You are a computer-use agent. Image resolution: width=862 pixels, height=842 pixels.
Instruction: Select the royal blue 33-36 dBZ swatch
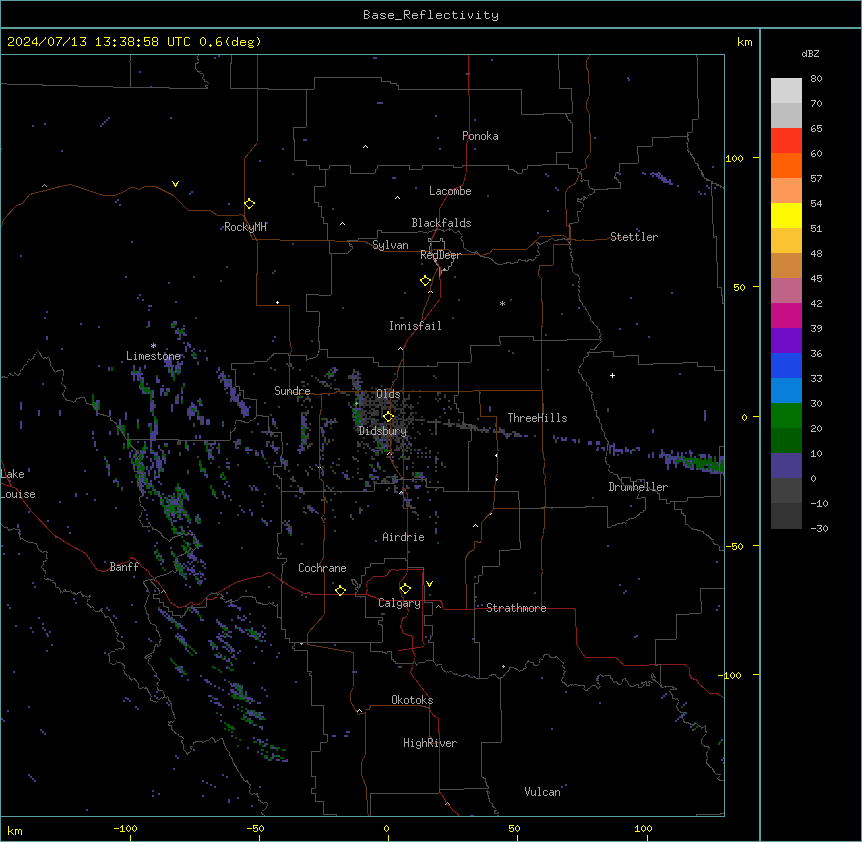click(786, 365)
